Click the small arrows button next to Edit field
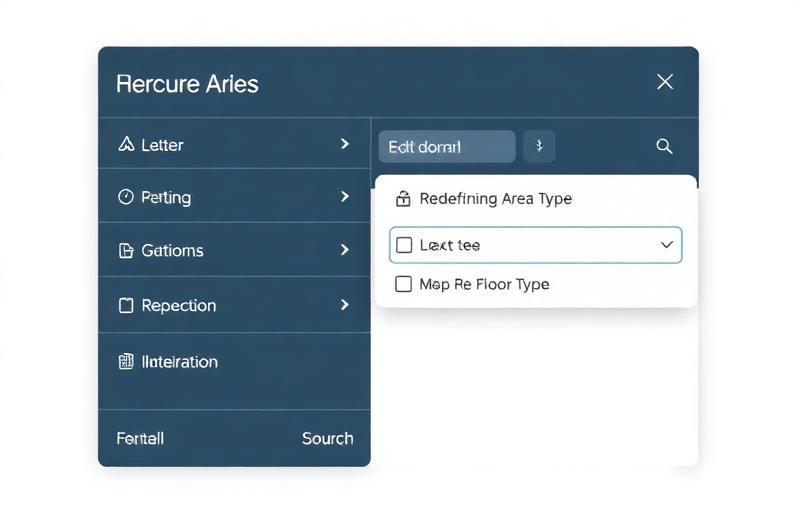This screenshot has width=800, height=512. point(539,146)
